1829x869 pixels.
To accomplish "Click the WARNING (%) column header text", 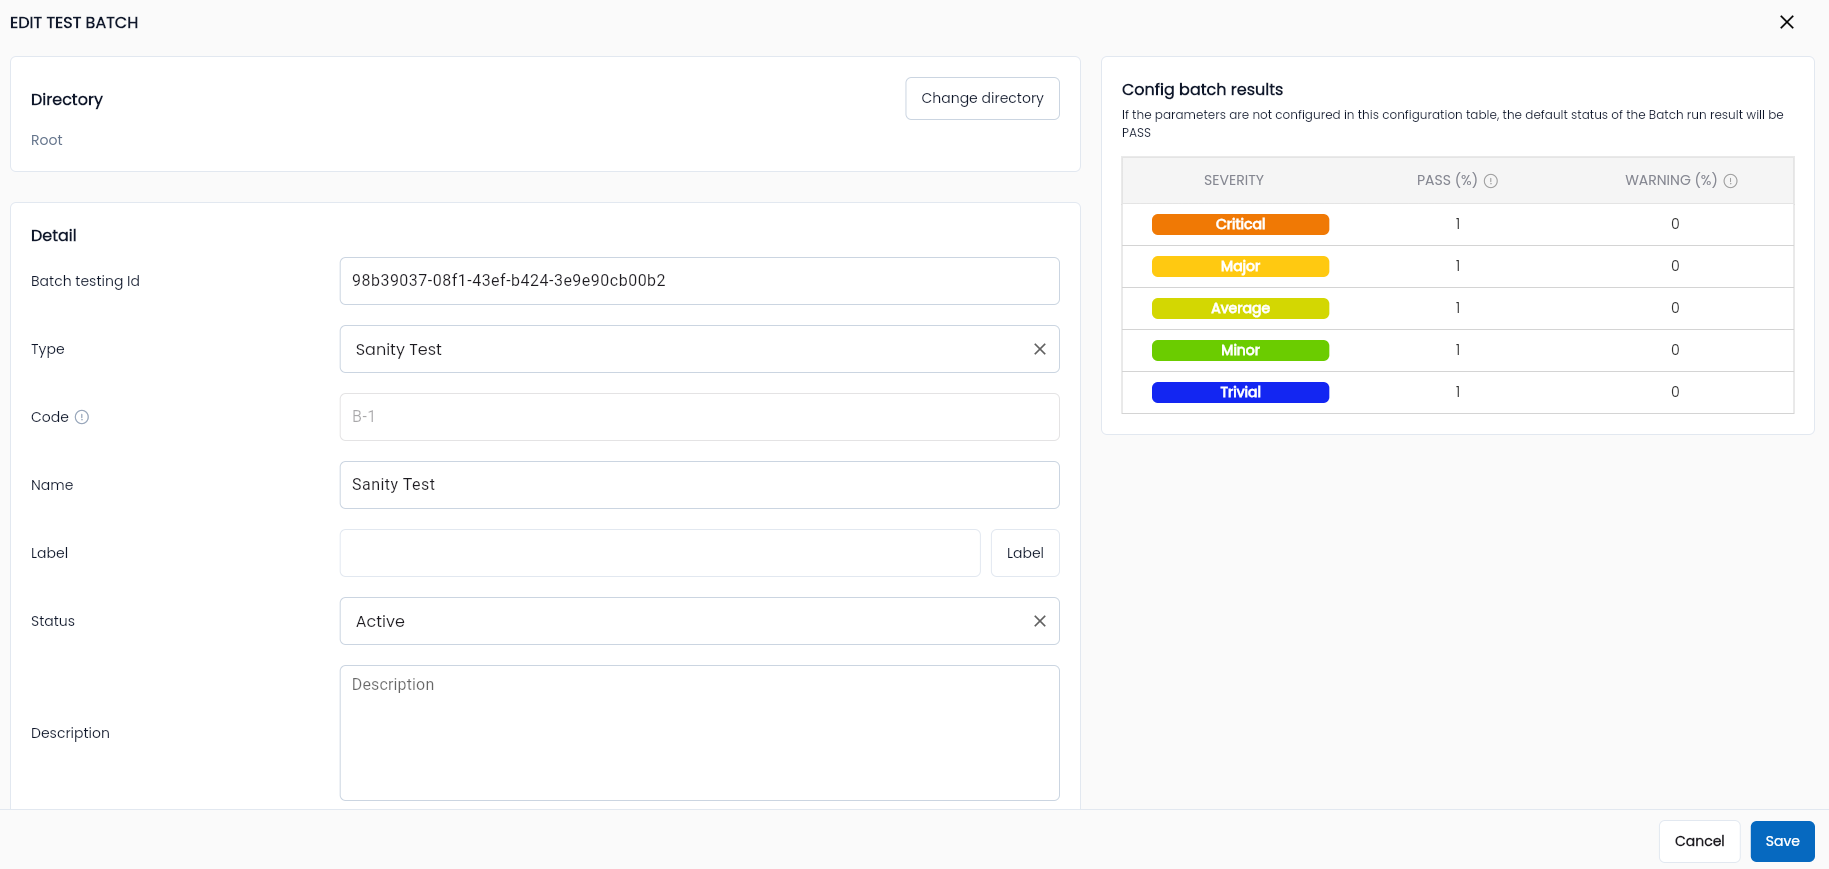I will [1671, 180].
